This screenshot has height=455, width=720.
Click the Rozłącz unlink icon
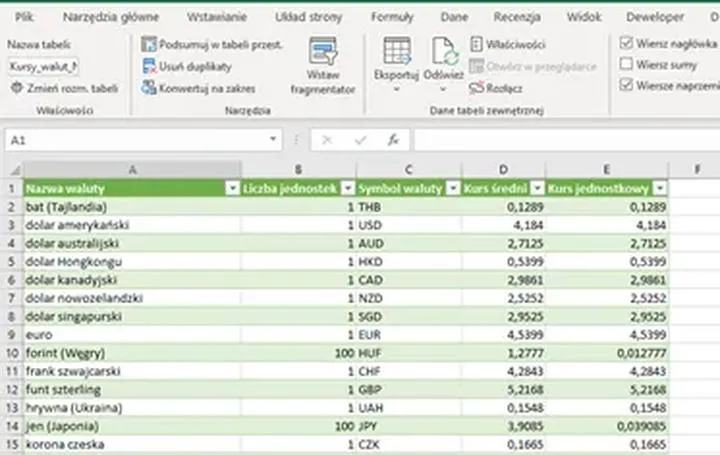click(x=477, y=88)
